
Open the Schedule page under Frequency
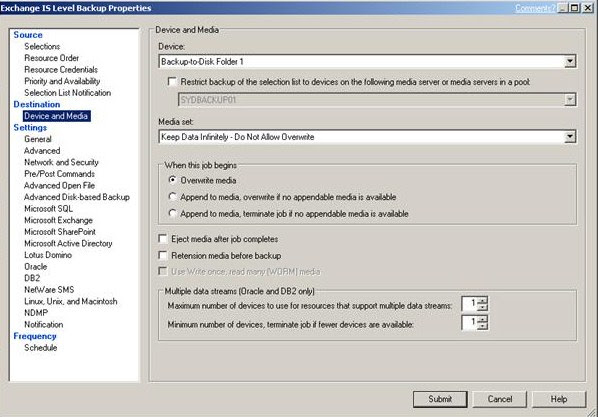point(41,348)
